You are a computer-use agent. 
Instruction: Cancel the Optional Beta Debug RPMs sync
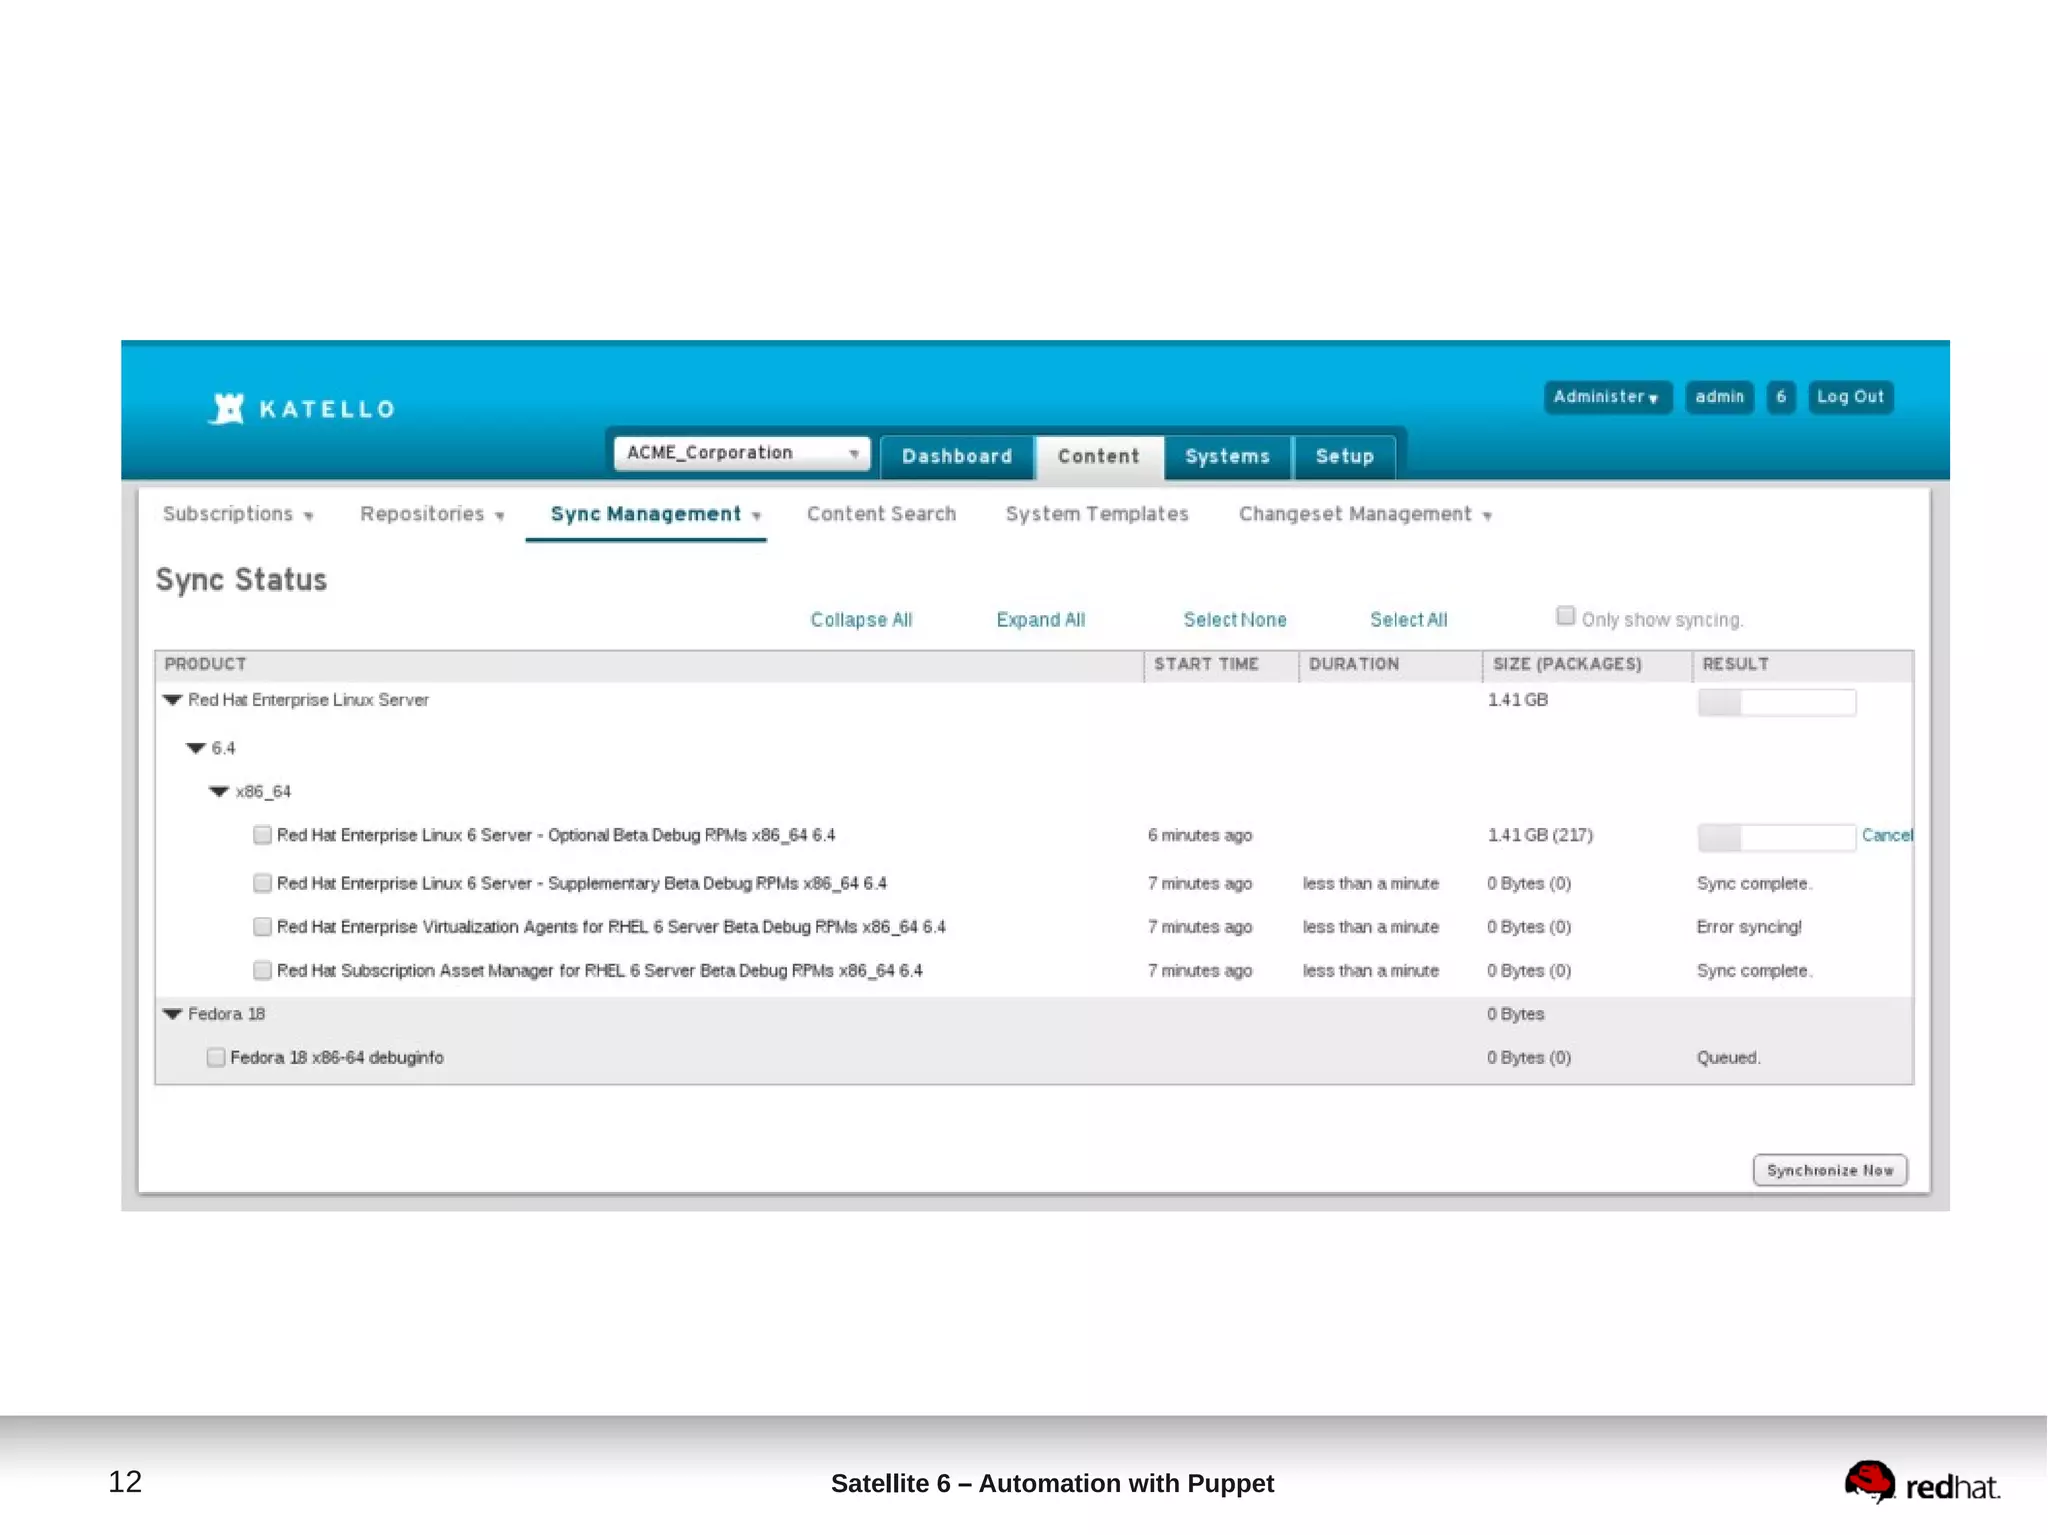[1886, 835]
